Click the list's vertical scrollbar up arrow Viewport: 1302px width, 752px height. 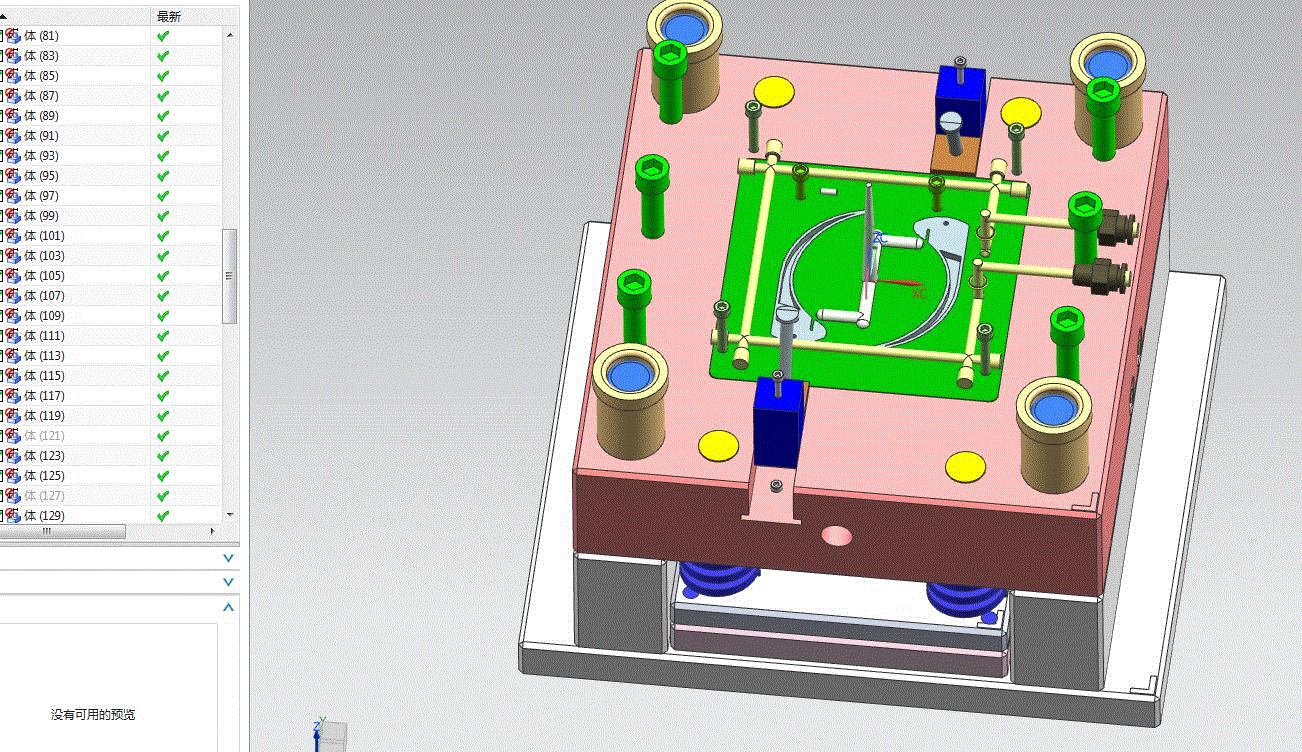230,35
